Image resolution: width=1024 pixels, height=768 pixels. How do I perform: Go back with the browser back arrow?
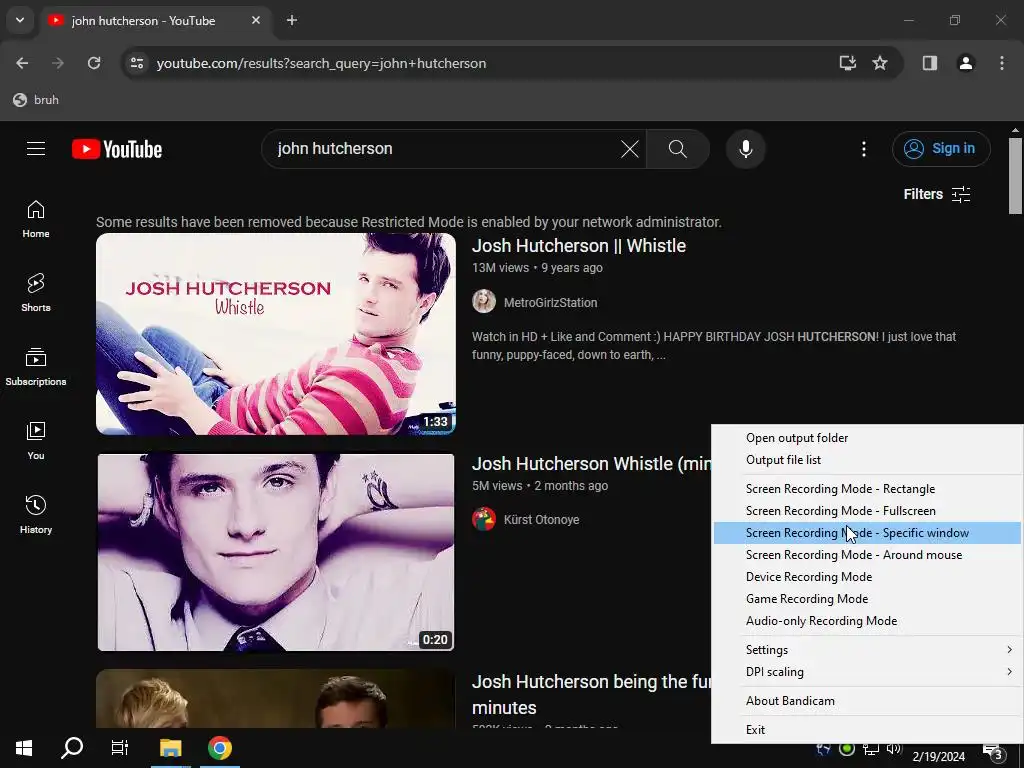click(x=22, y=63)
